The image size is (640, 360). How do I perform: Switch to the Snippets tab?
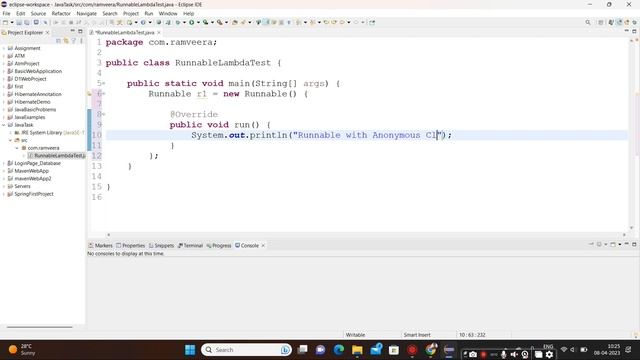pyautogui.click(x=162, y=246)
